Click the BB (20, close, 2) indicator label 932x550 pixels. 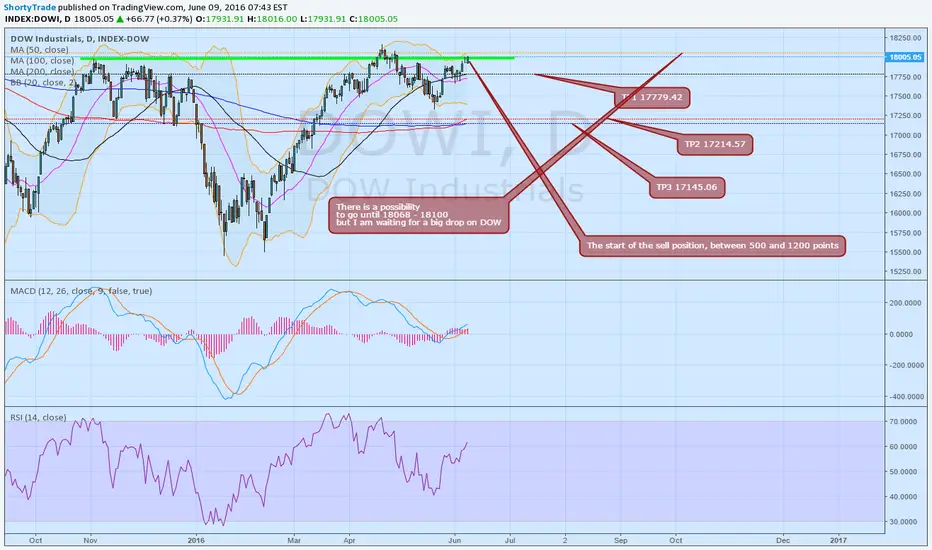pos(41,83)
